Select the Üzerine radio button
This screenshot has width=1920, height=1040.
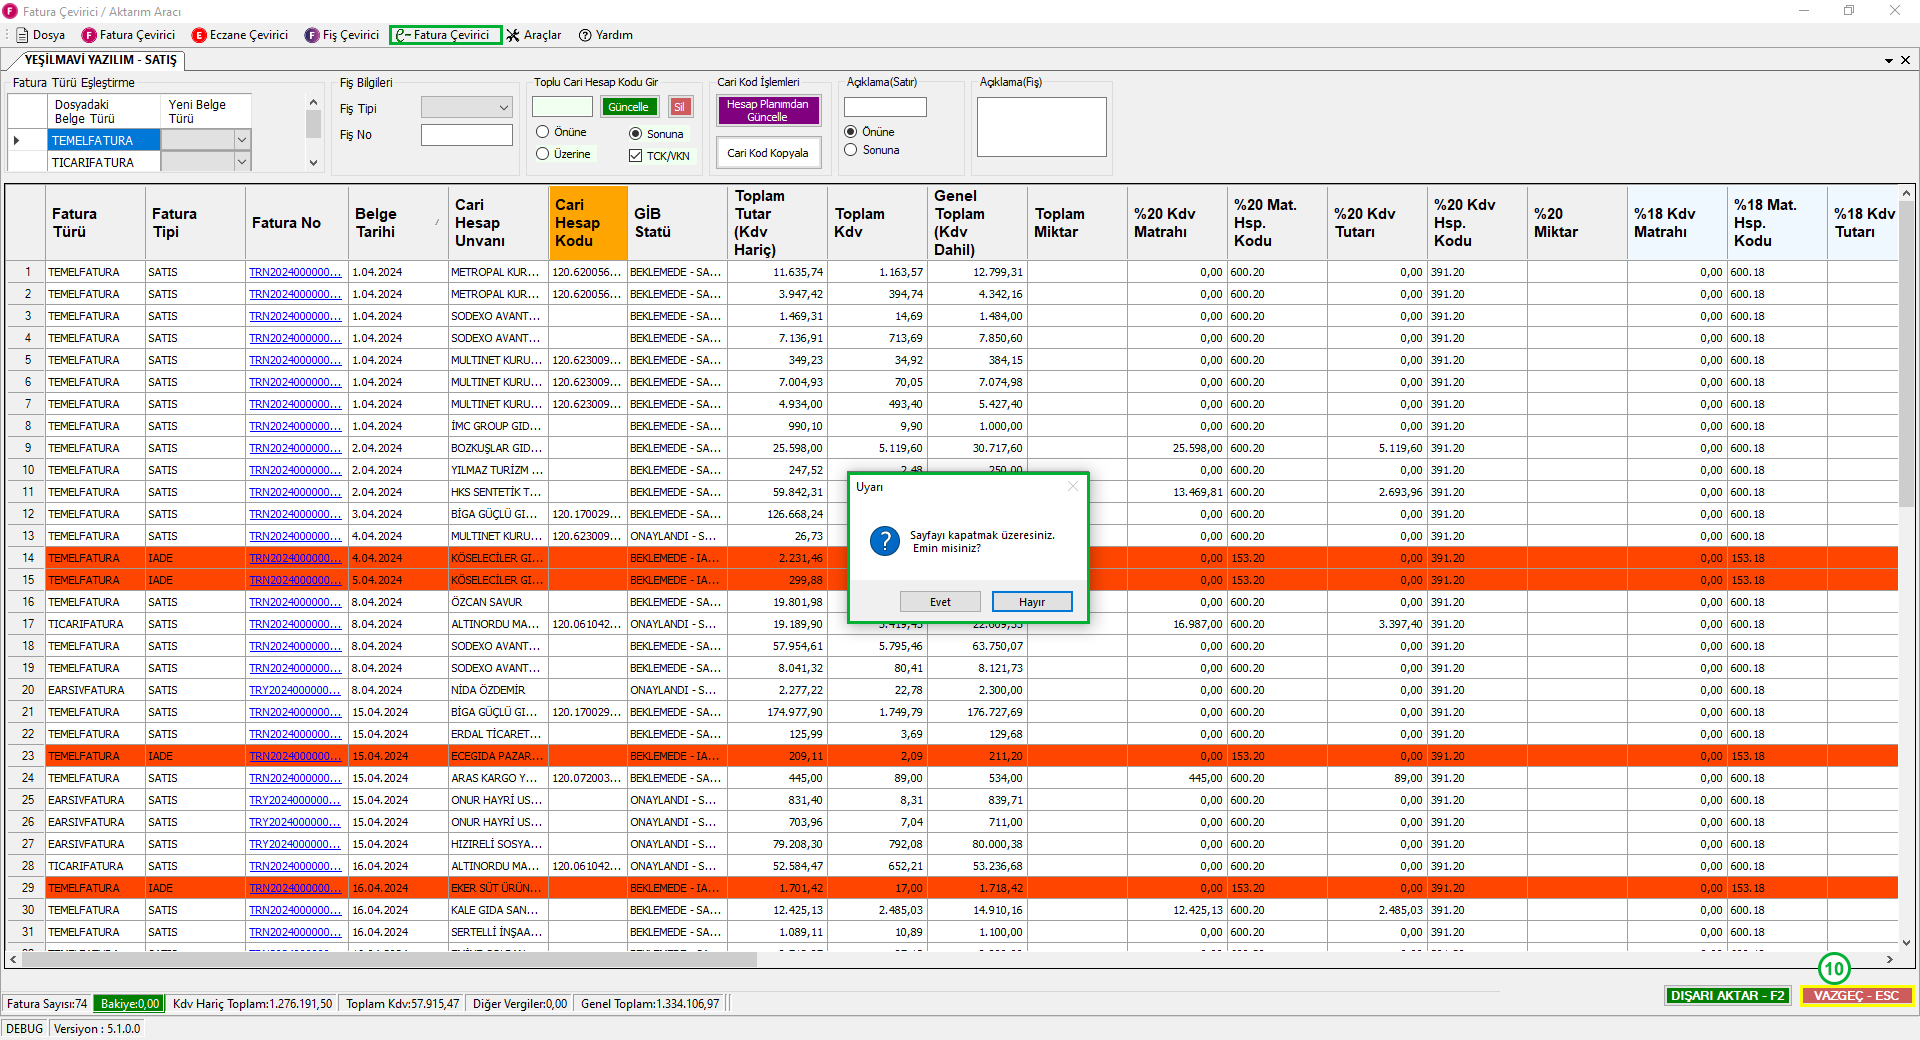pyautogui.click(x=543, y=154)
